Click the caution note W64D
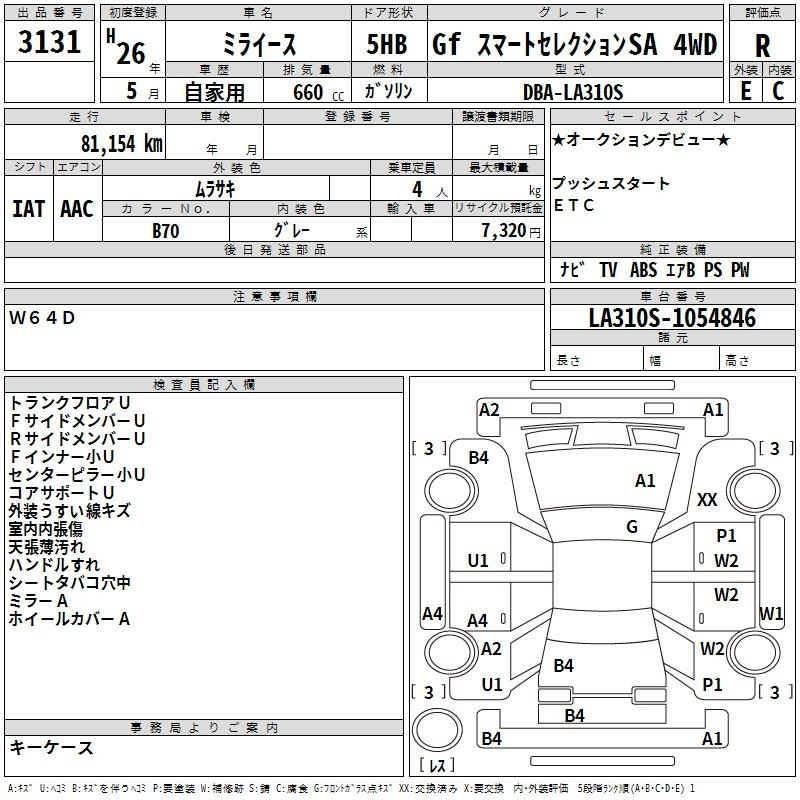The image size is (800, 800). click(x=42, y=318)
